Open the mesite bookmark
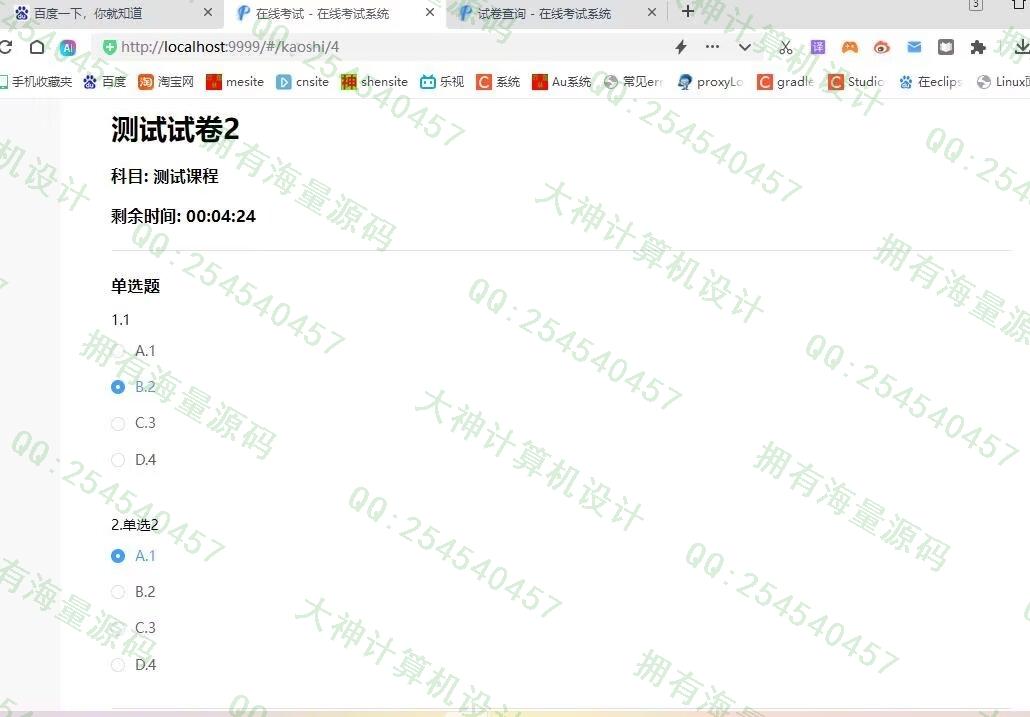 [235, 81]
